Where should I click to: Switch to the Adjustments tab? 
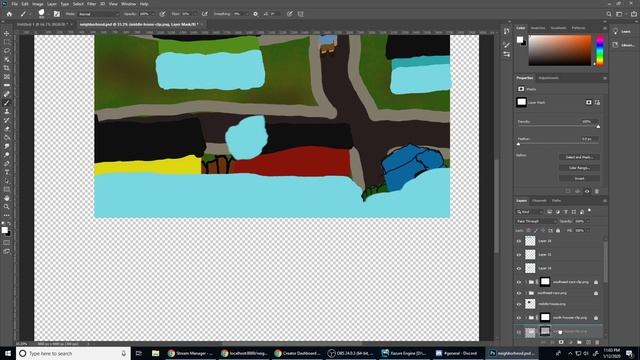549,78
